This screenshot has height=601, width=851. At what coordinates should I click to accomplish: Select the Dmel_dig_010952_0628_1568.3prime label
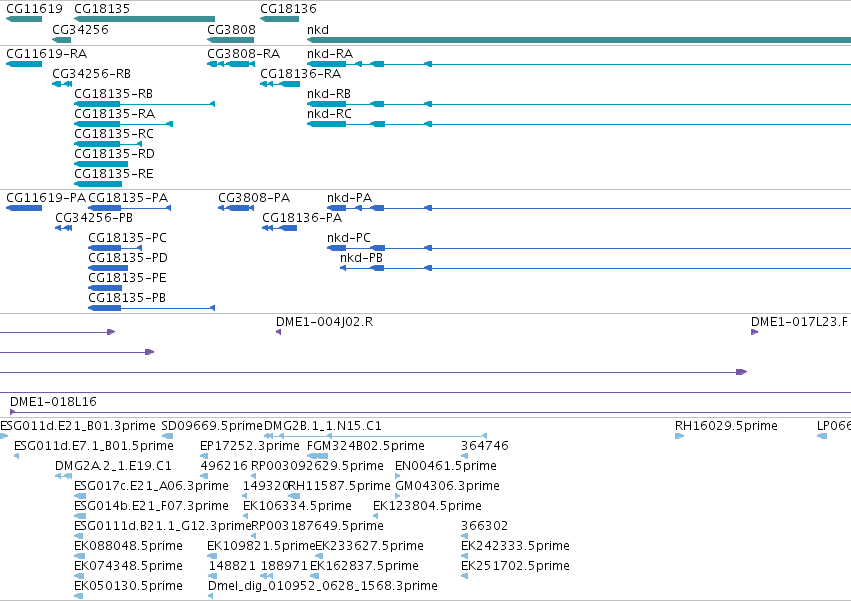(323, 586)
